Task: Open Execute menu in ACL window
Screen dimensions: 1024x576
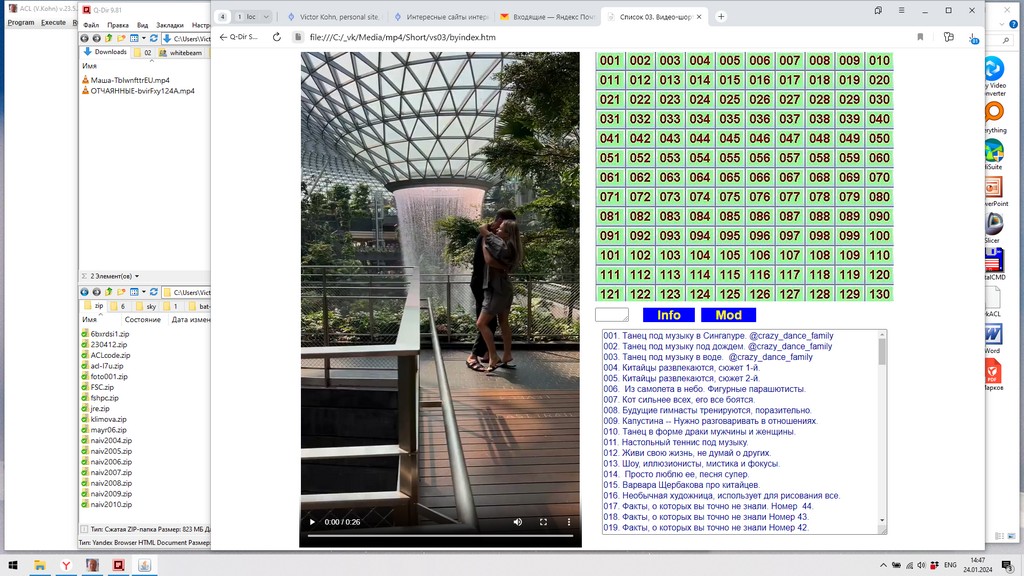Action: (x=54, y=22)
